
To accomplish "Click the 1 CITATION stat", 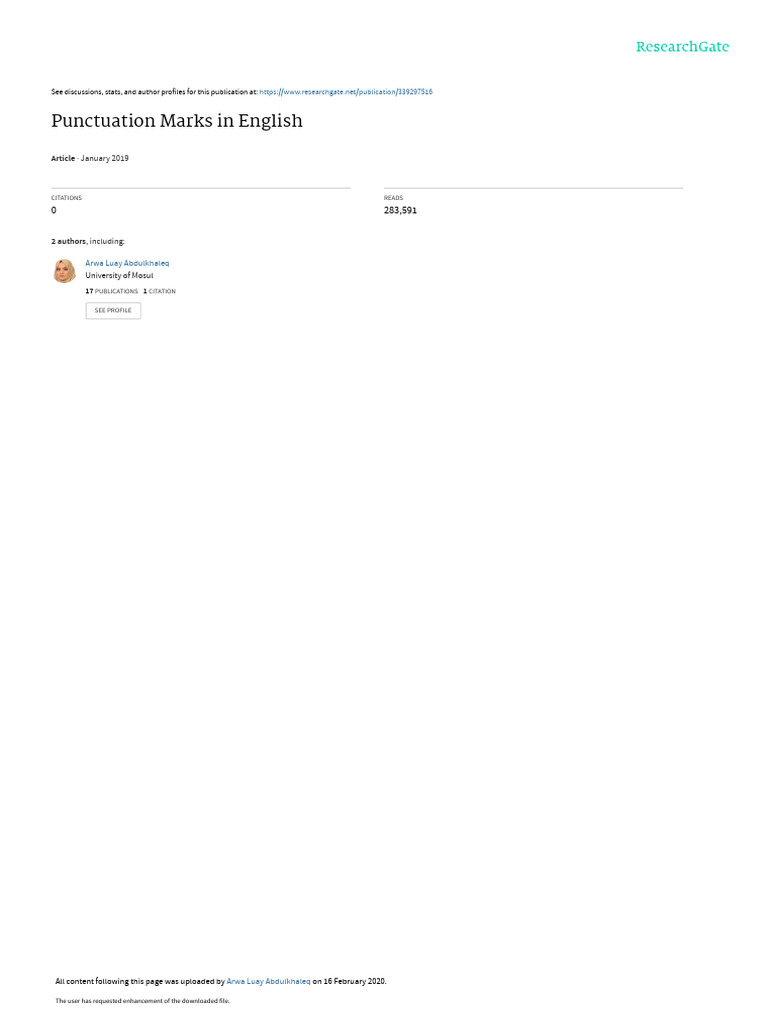I will pos(159,291).
